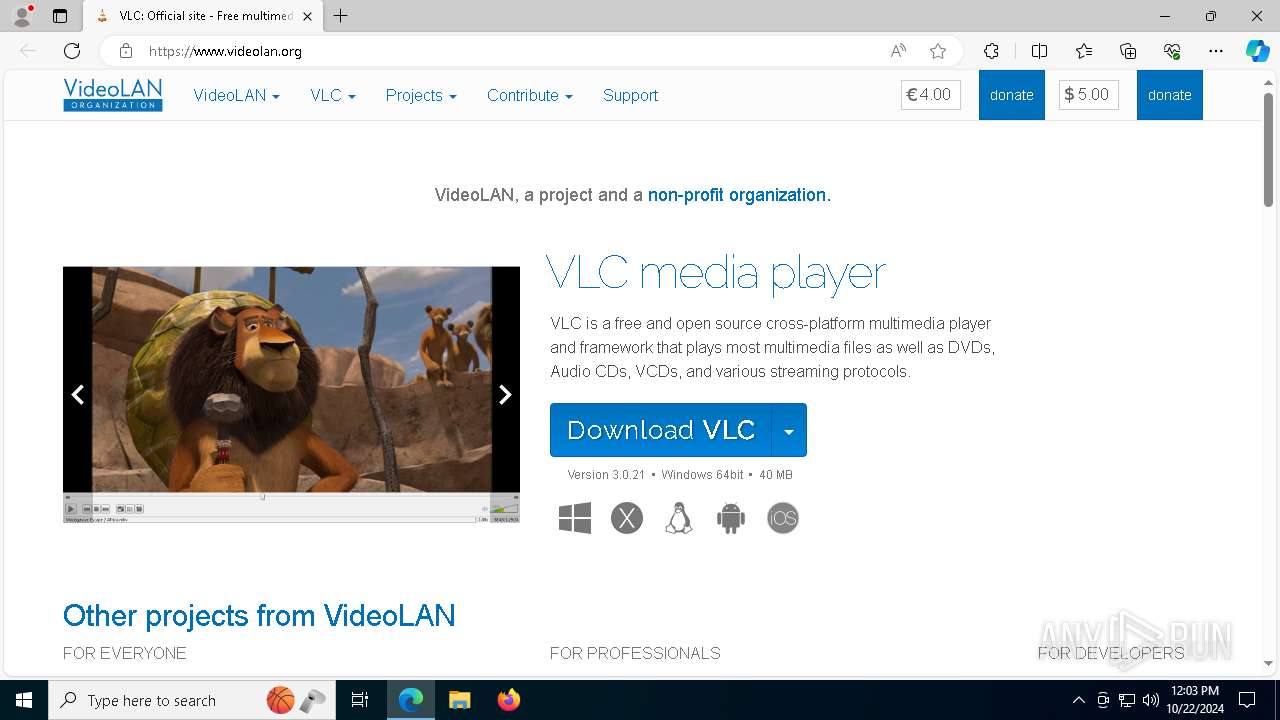Open the Favorites list
This screenshot has width=1280, height=720.
1084,51
